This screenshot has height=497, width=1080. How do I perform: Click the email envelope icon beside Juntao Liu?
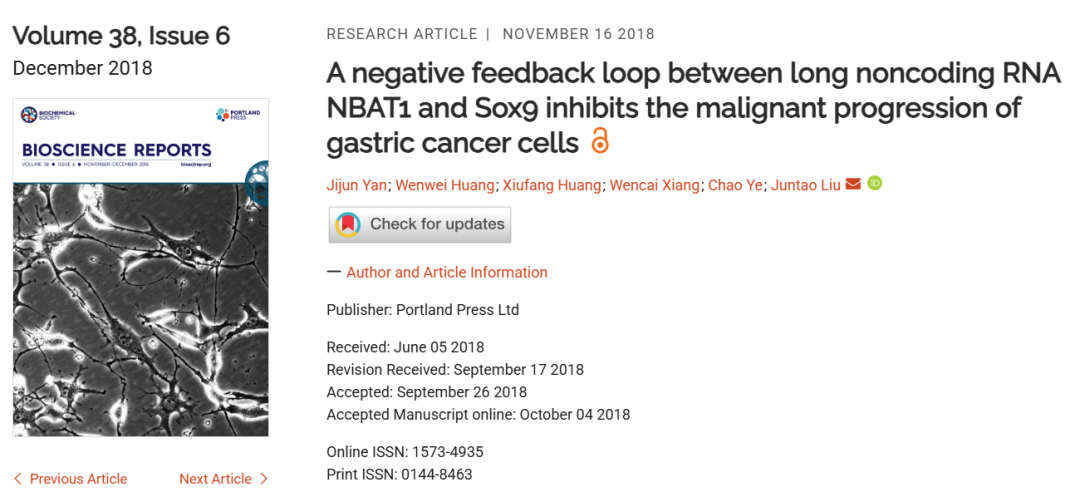(853, 184)
